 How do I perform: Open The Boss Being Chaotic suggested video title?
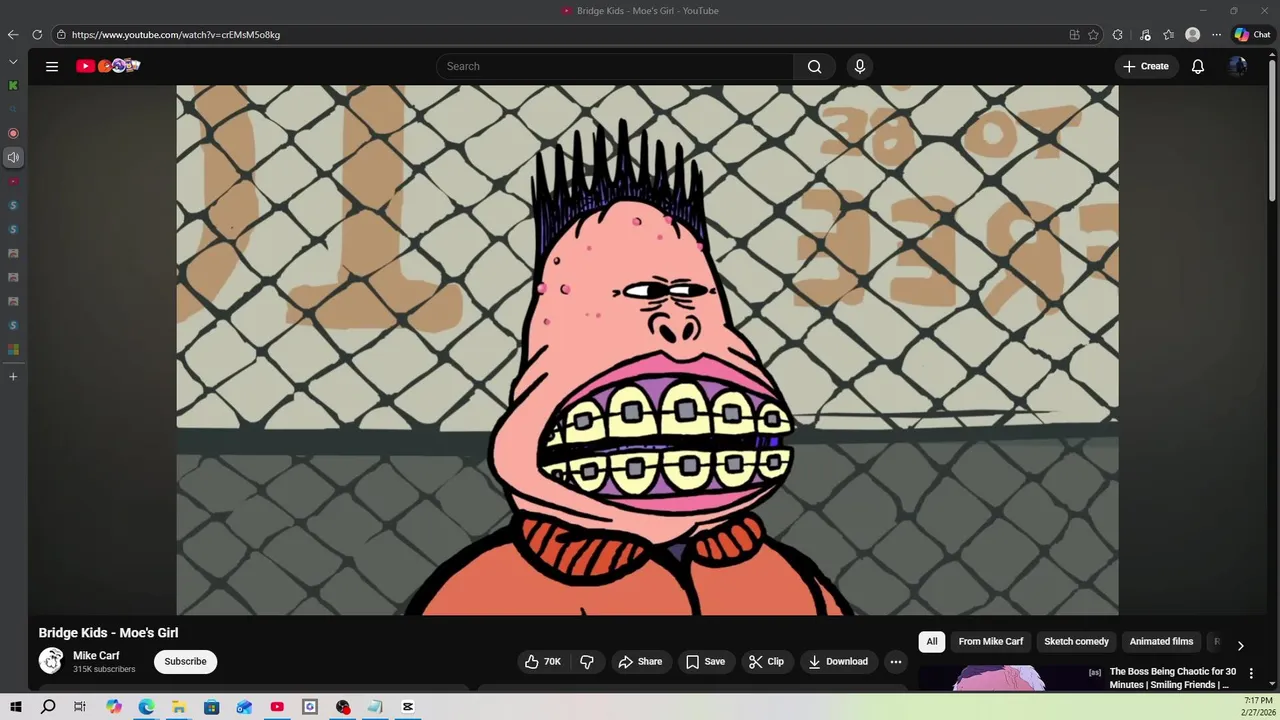[1173, 678]
